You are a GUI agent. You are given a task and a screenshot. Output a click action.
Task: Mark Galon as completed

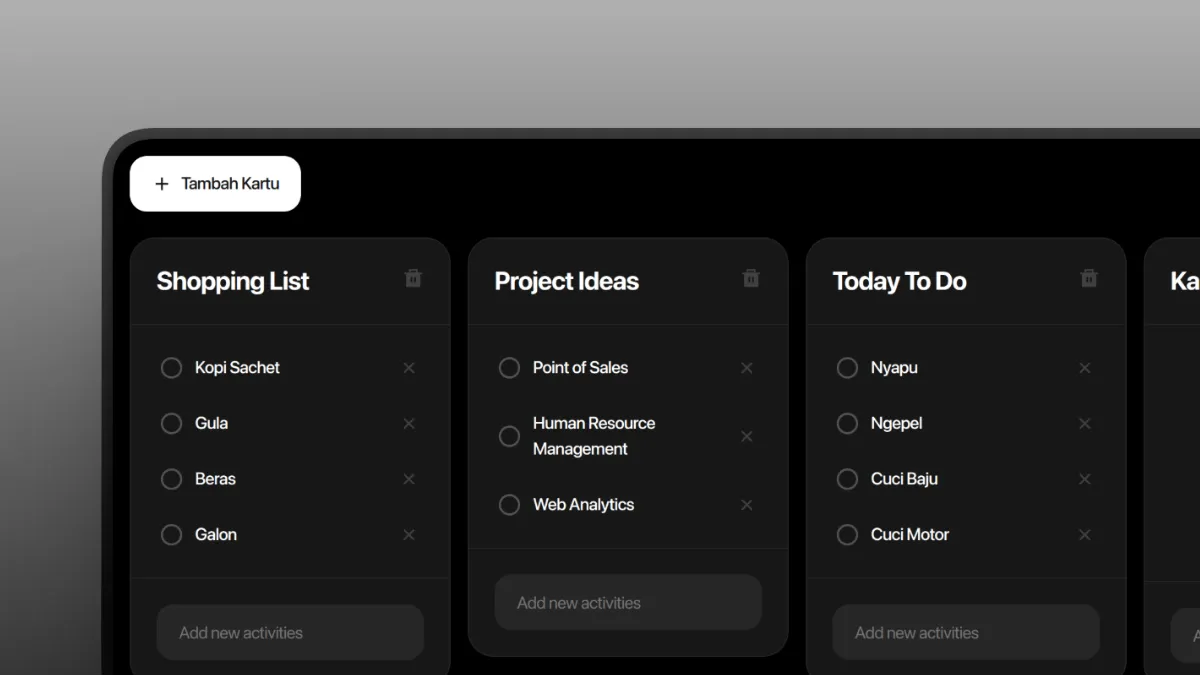(171, 535)
